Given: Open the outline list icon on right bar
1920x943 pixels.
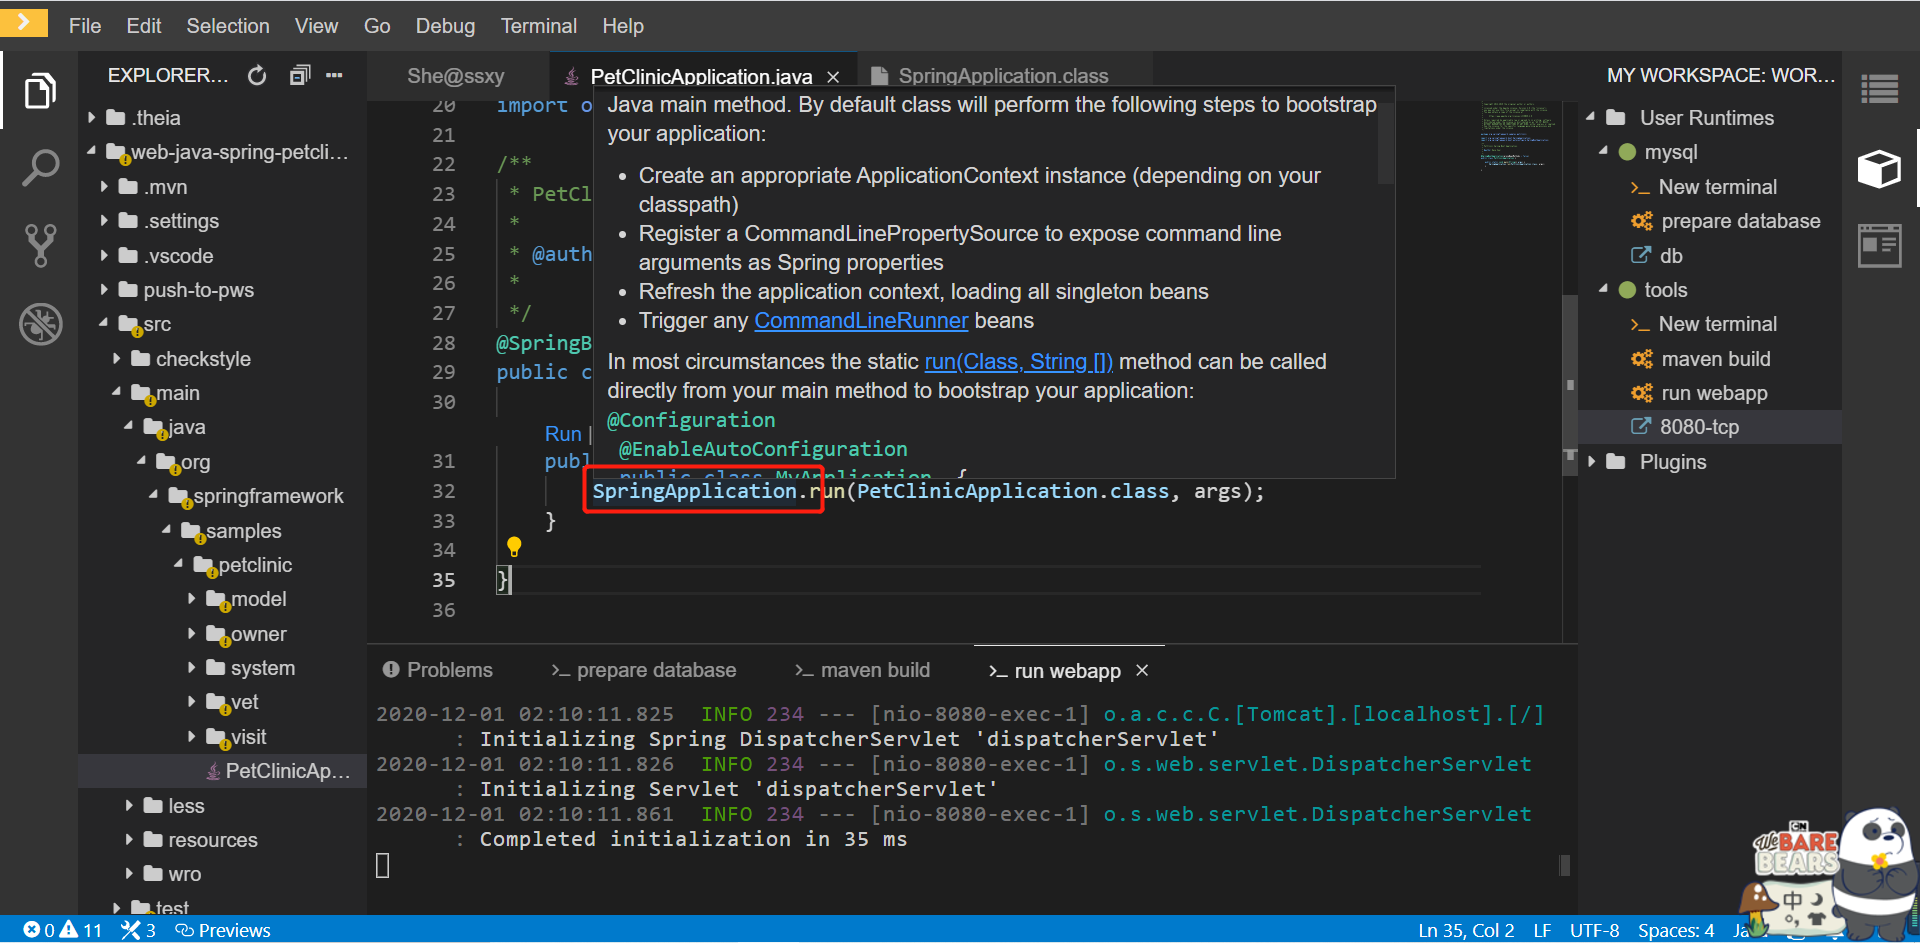Looking at the screenshot, I should 1880,89.
